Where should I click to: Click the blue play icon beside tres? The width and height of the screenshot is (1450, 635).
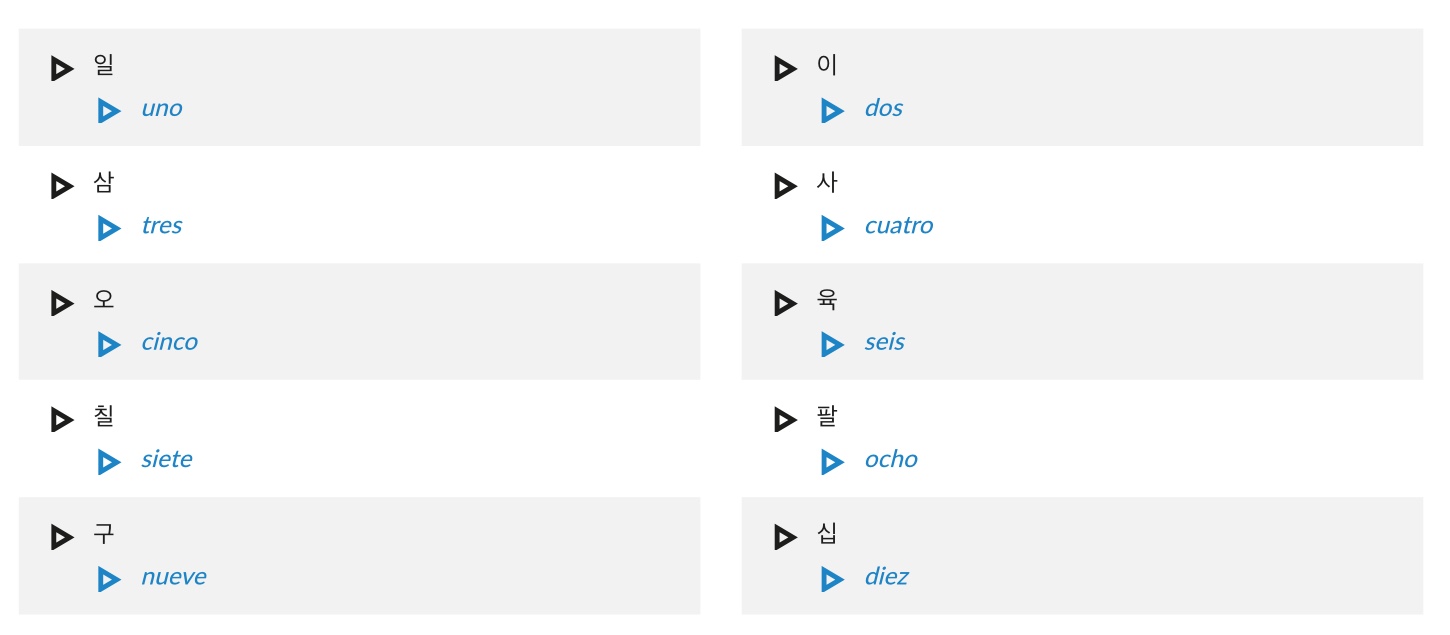click(109, 228)
